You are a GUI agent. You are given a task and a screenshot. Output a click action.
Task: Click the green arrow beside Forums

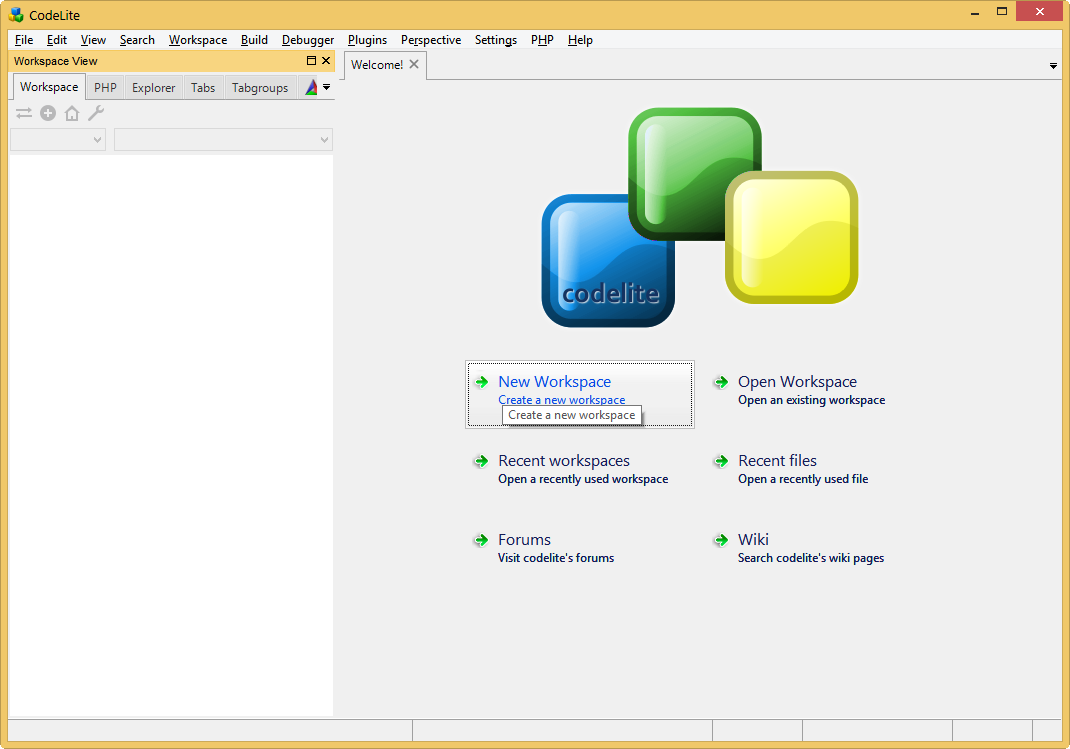click(482, 540)
